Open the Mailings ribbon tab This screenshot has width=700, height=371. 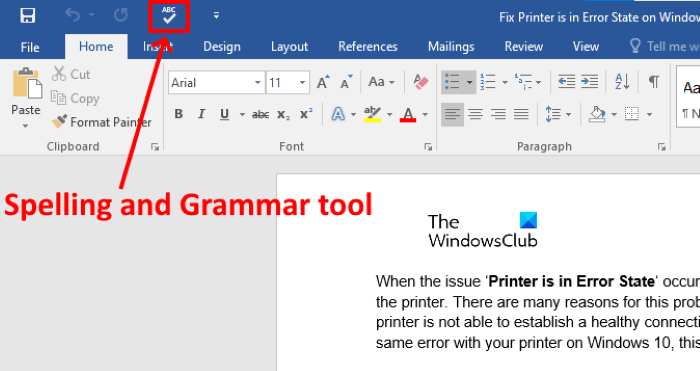[x=451, y=46]
